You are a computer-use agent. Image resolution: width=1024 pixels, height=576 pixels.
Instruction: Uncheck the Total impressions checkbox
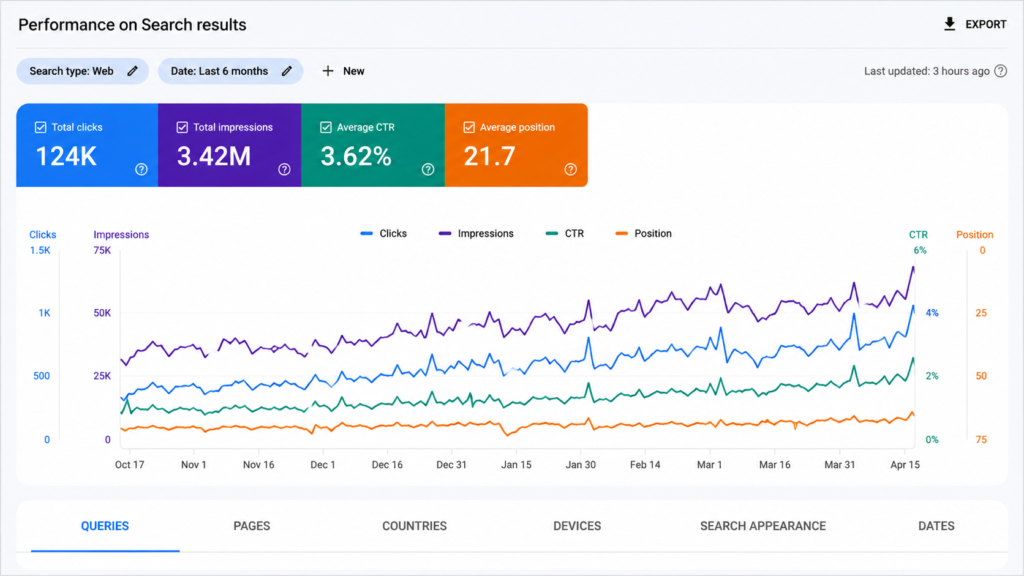pyautogui.click(x=182, y=127)
